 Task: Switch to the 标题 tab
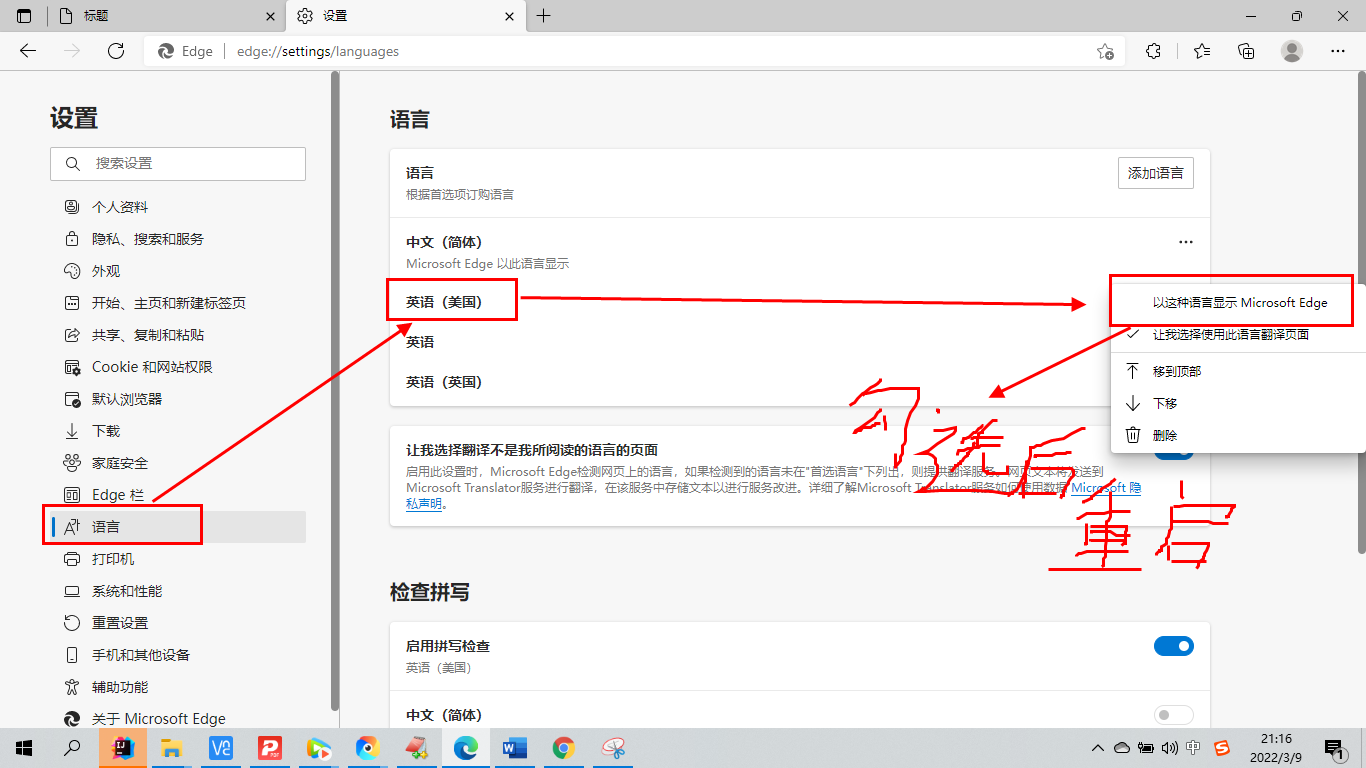[x=166, y=16]
